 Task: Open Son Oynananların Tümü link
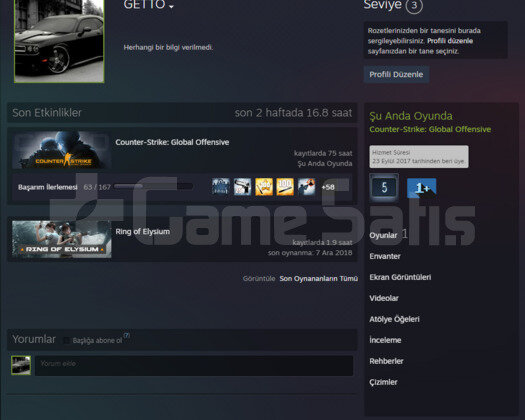coord(318,279)
